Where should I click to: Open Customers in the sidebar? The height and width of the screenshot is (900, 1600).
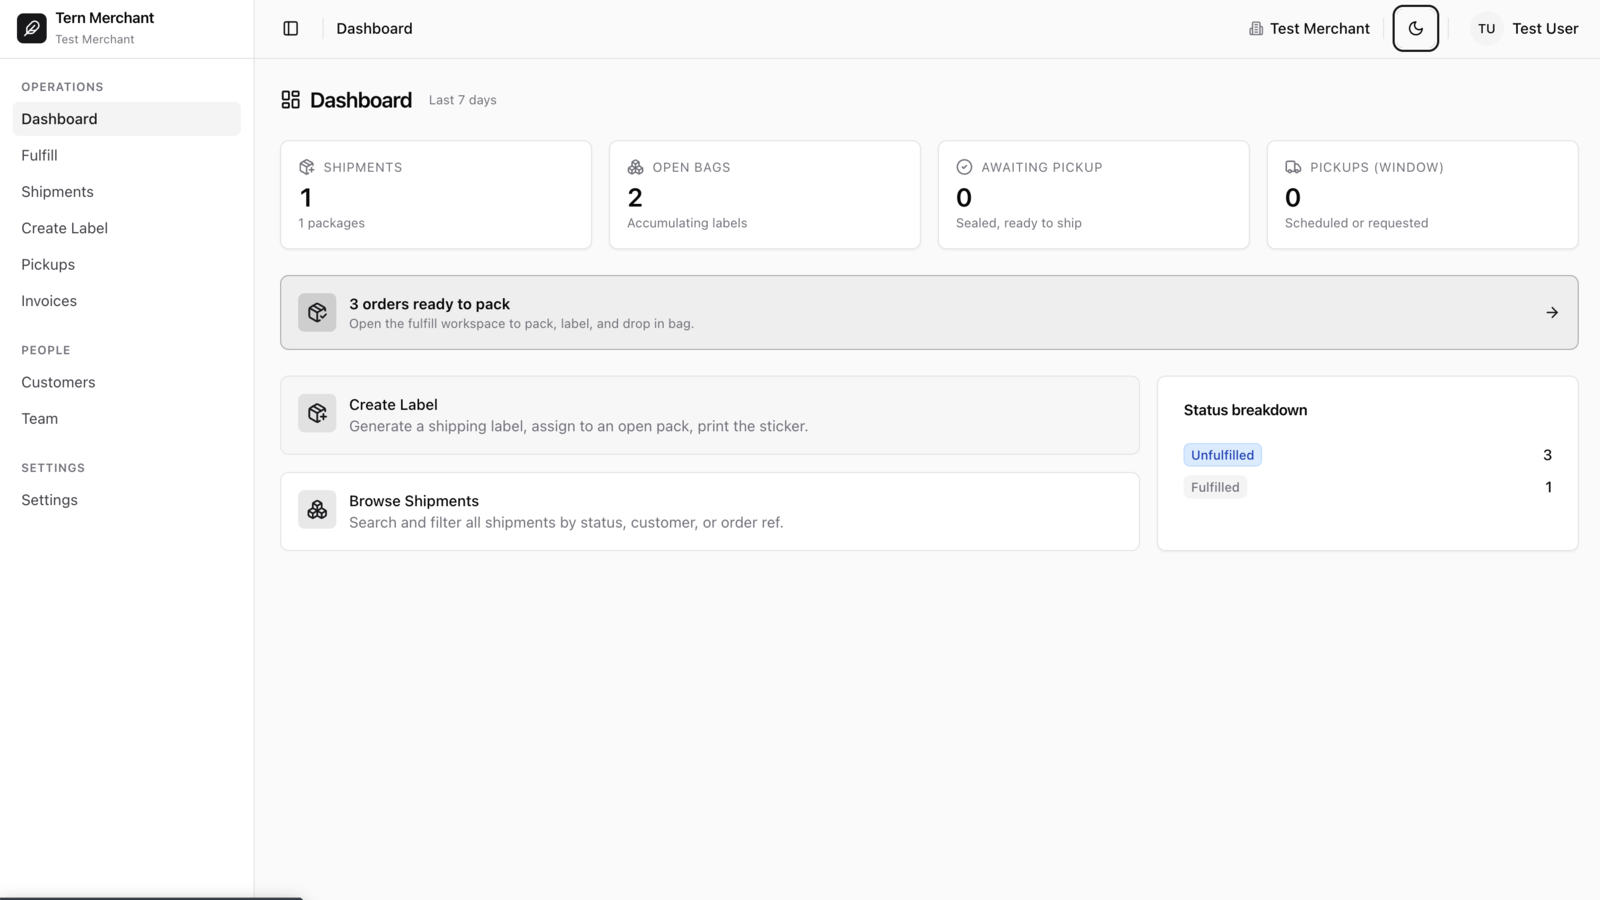(x=127, y=382)
